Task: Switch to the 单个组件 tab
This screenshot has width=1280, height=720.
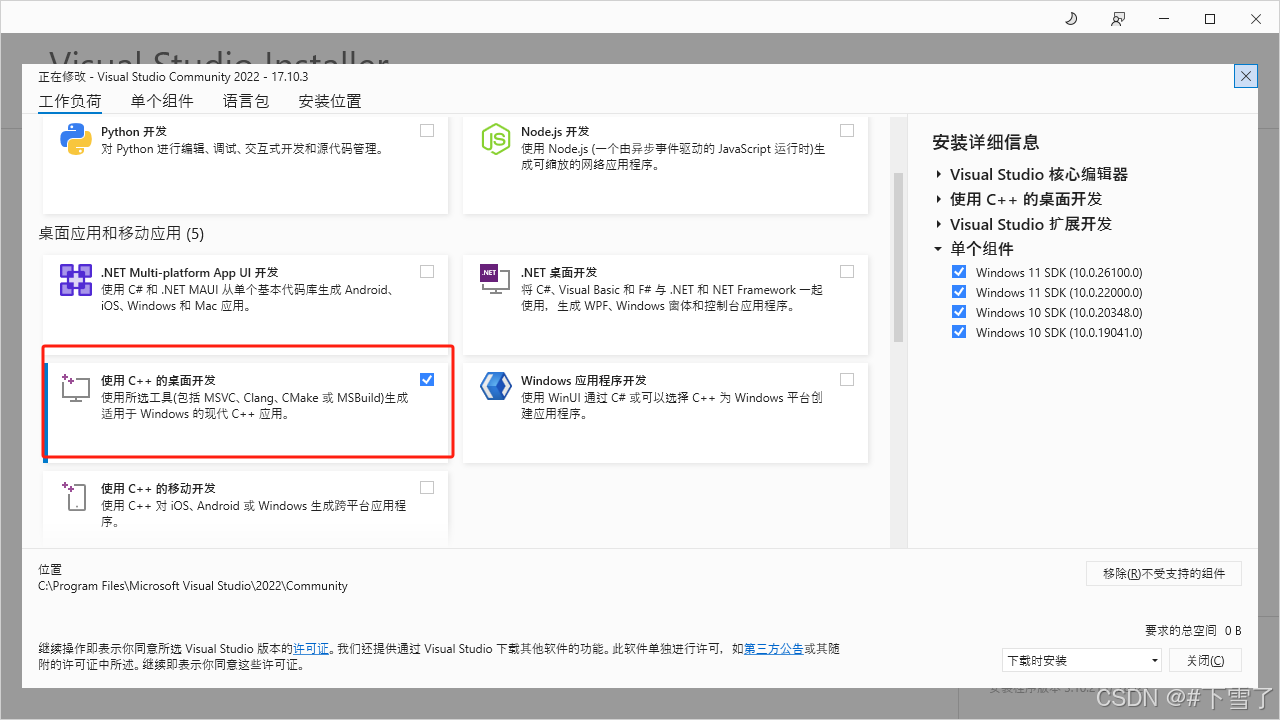Action: point(162,101)
